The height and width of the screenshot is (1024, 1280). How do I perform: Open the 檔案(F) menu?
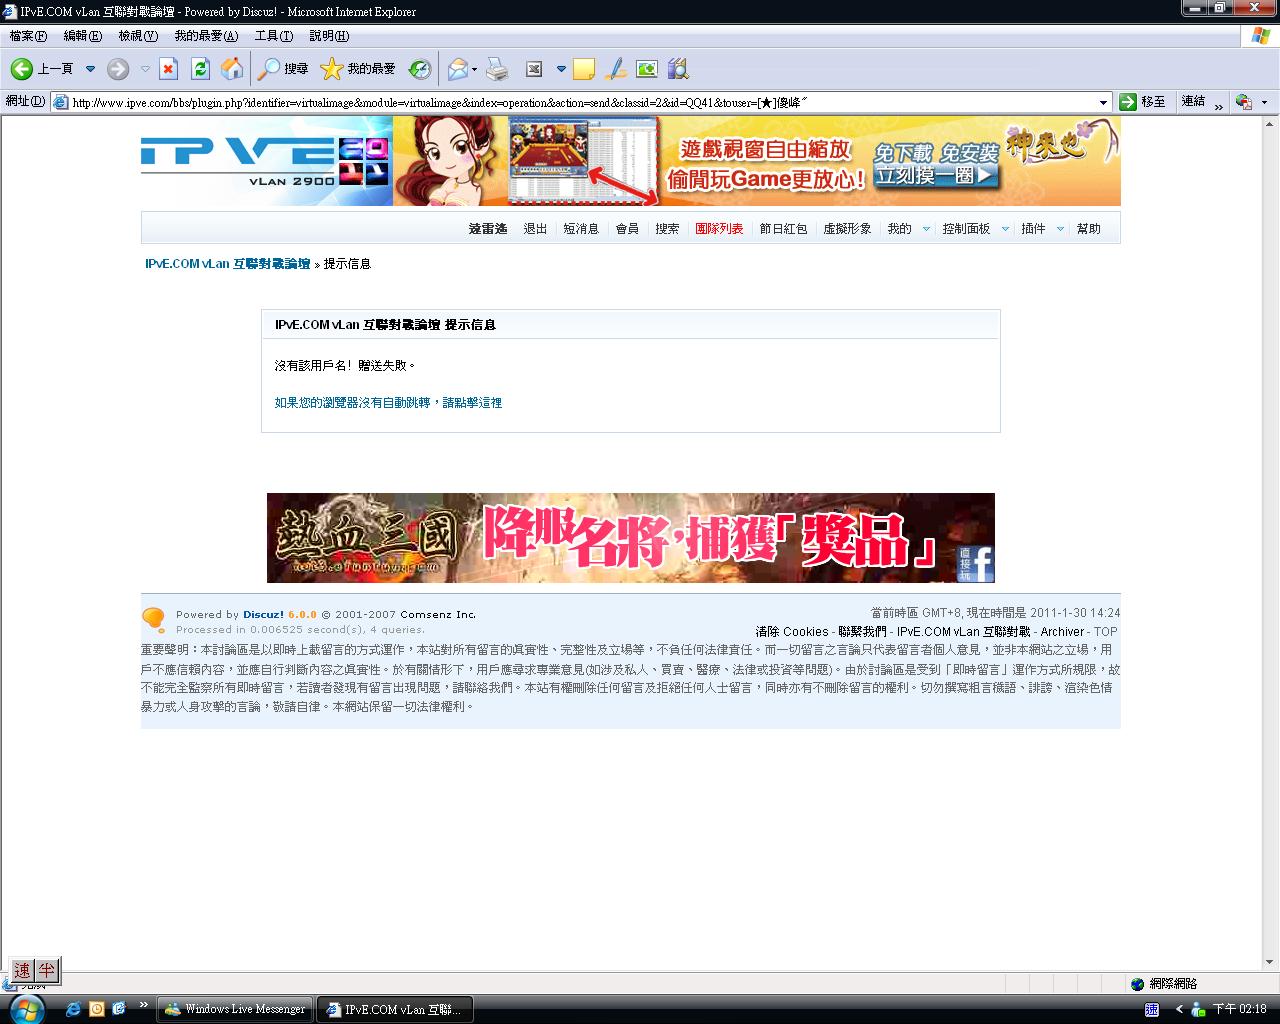coord(28,36)
